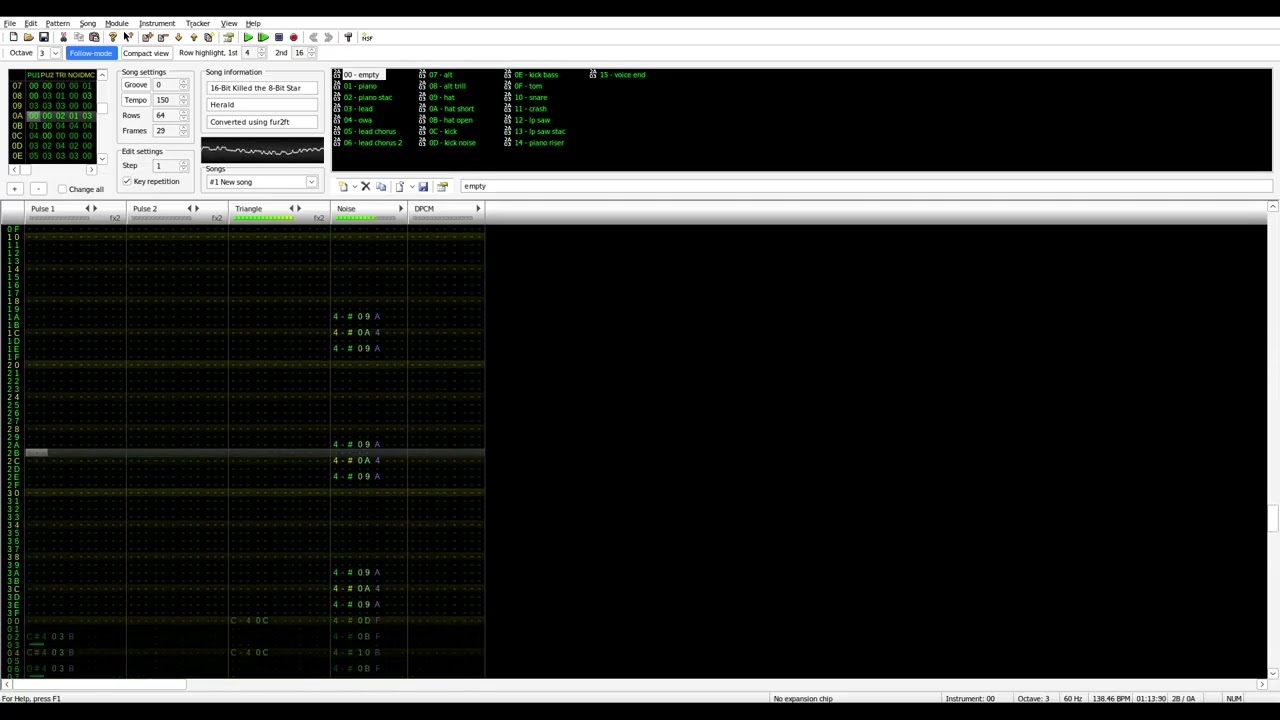This screenshot has height=720, width=1280.
Task: Play the song with the green arrow
Action: pos(248,37)
